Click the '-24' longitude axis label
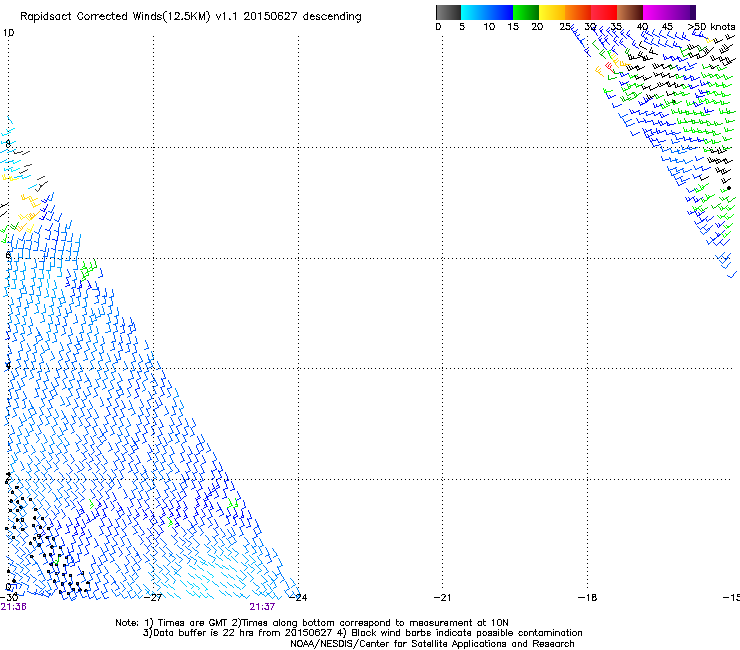 [298, 597]
